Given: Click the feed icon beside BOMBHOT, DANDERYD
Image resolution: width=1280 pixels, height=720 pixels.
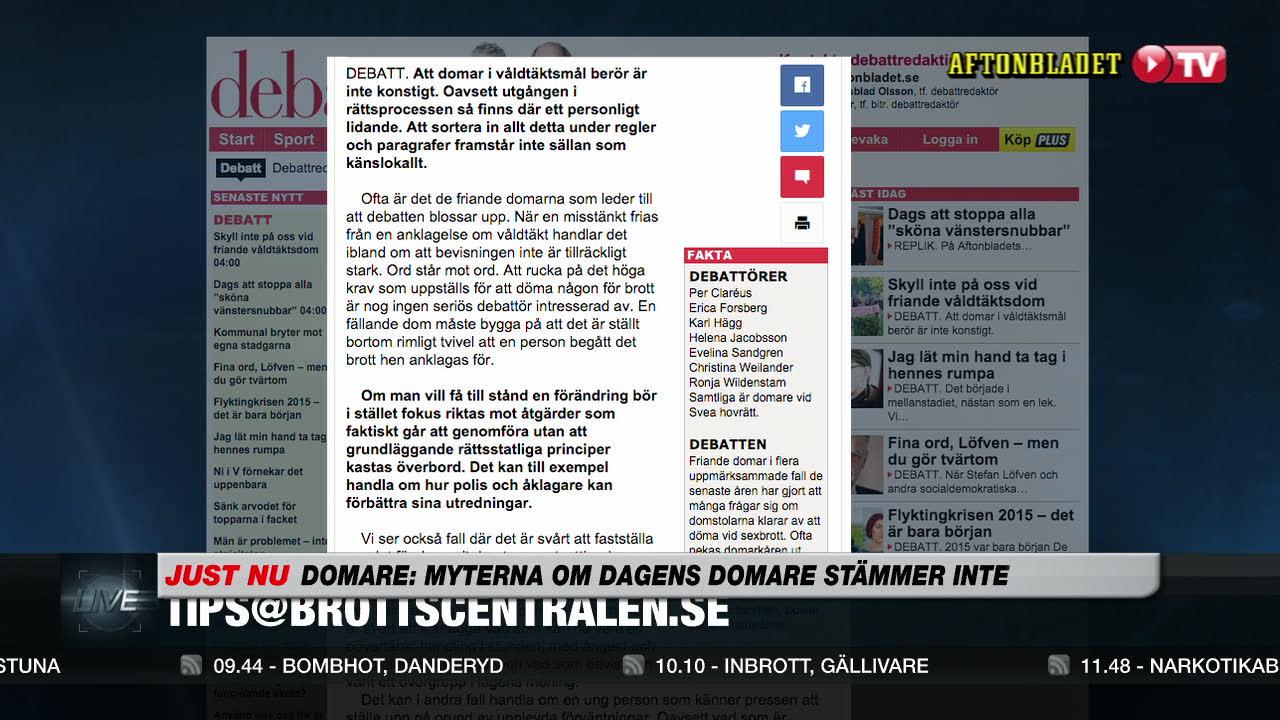Looking at the screenshot, I should coord(190,664).
